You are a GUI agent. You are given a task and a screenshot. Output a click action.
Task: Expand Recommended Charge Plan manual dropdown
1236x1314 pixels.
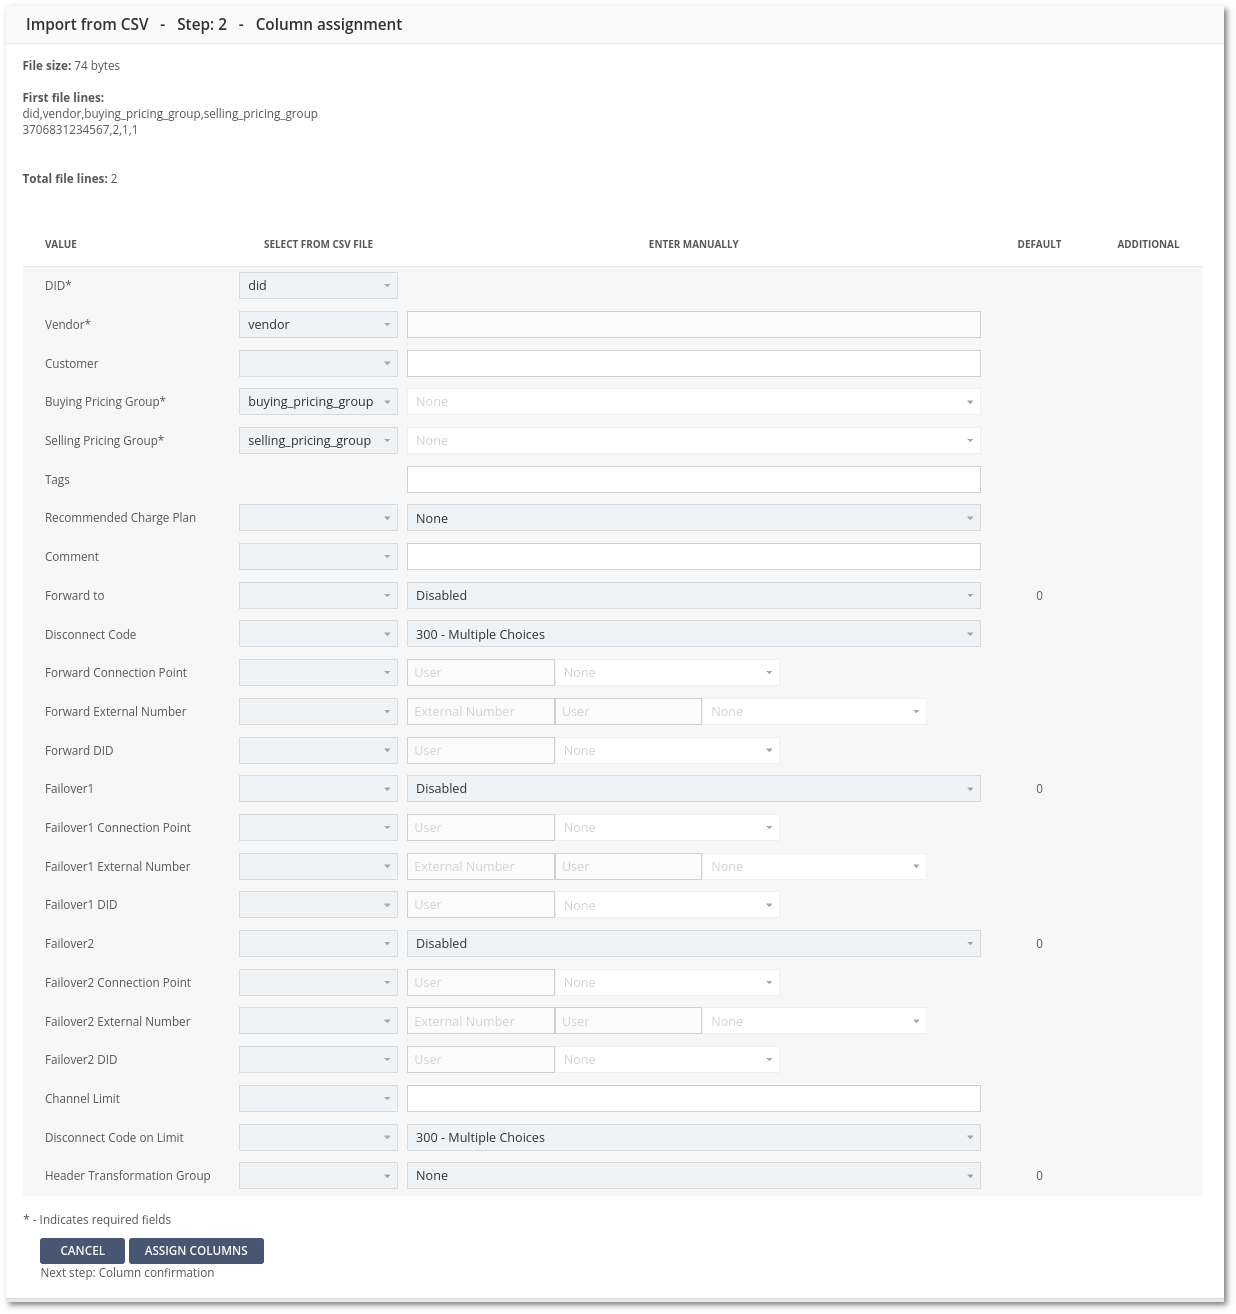[x=693, y=518]
